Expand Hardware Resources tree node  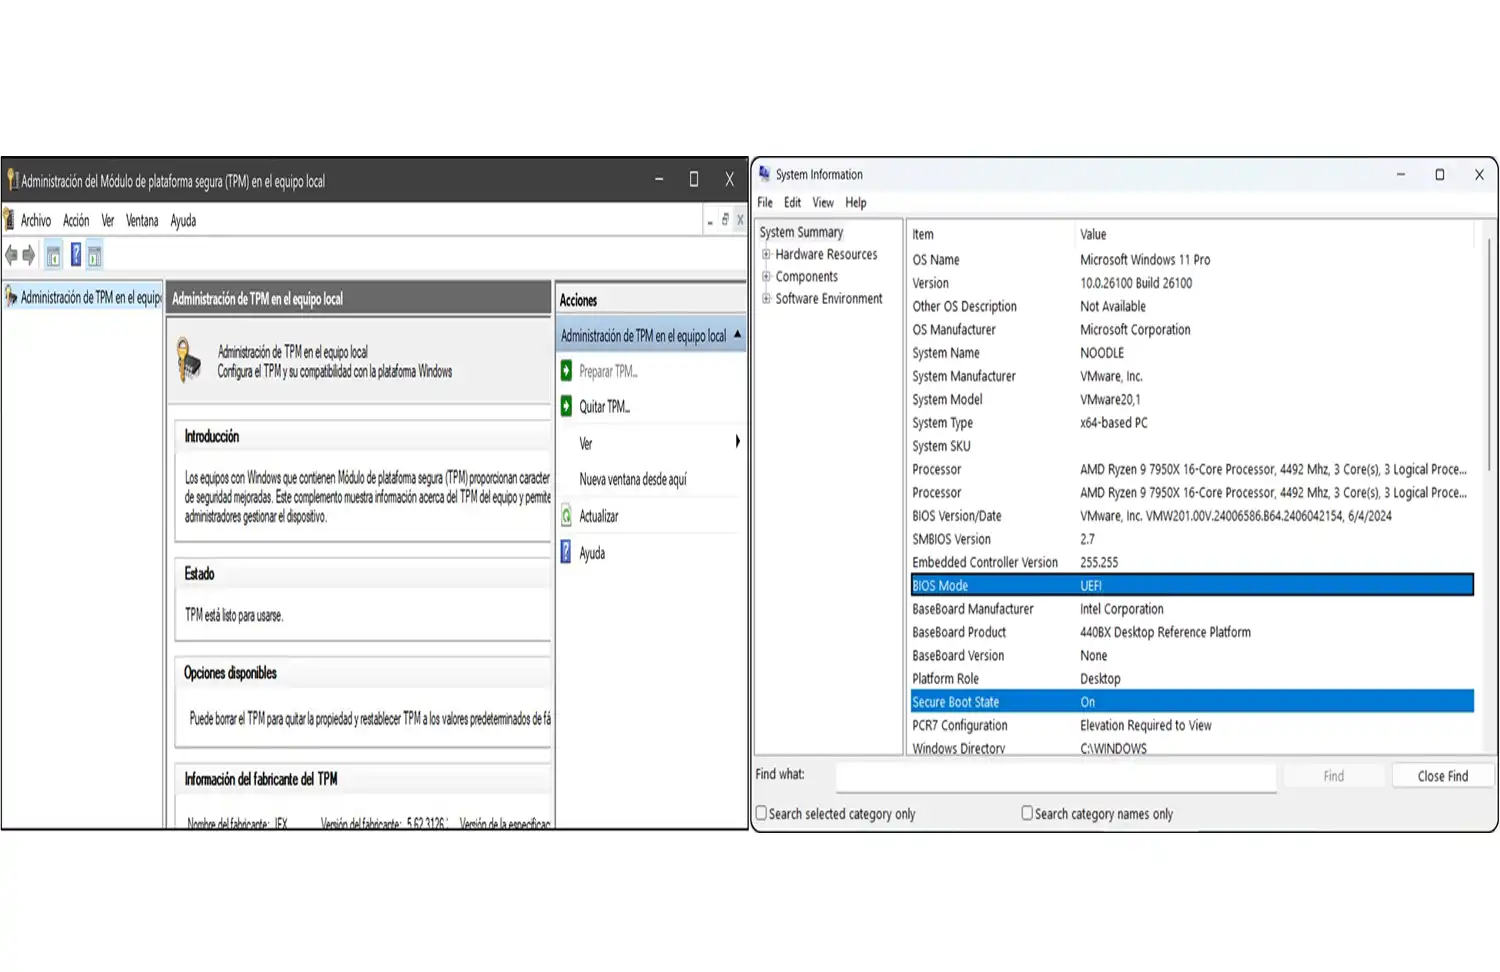766,254
